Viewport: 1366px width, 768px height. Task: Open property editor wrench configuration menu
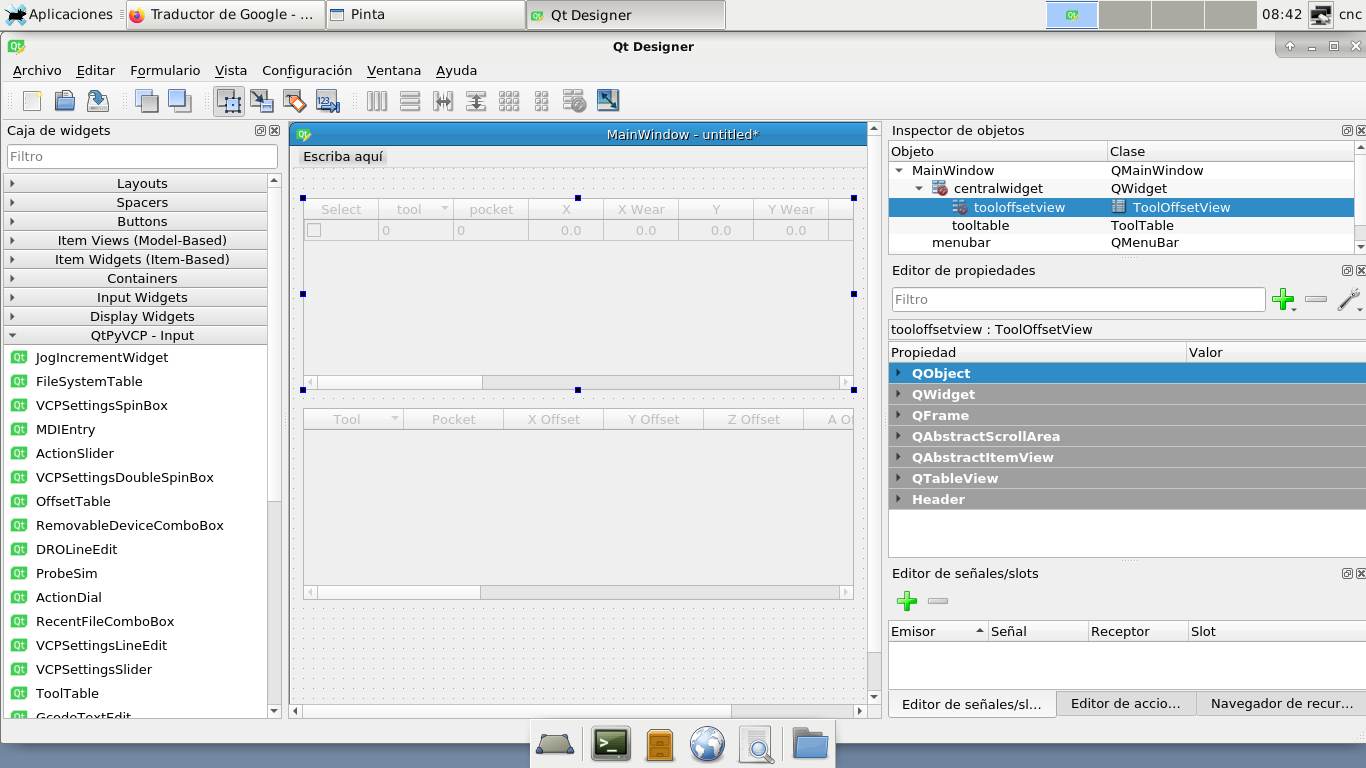click(x=1349, y=299)
